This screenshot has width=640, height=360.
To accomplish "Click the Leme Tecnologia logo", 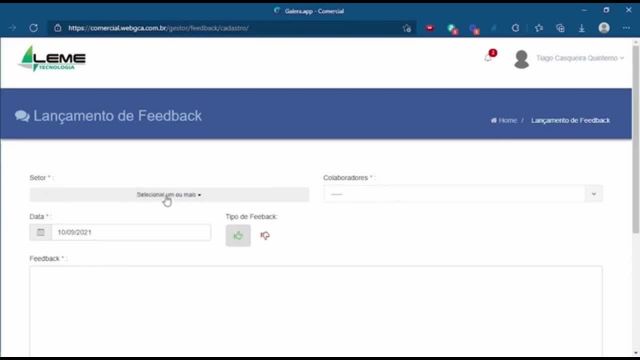I will click(x=52, y=58).
